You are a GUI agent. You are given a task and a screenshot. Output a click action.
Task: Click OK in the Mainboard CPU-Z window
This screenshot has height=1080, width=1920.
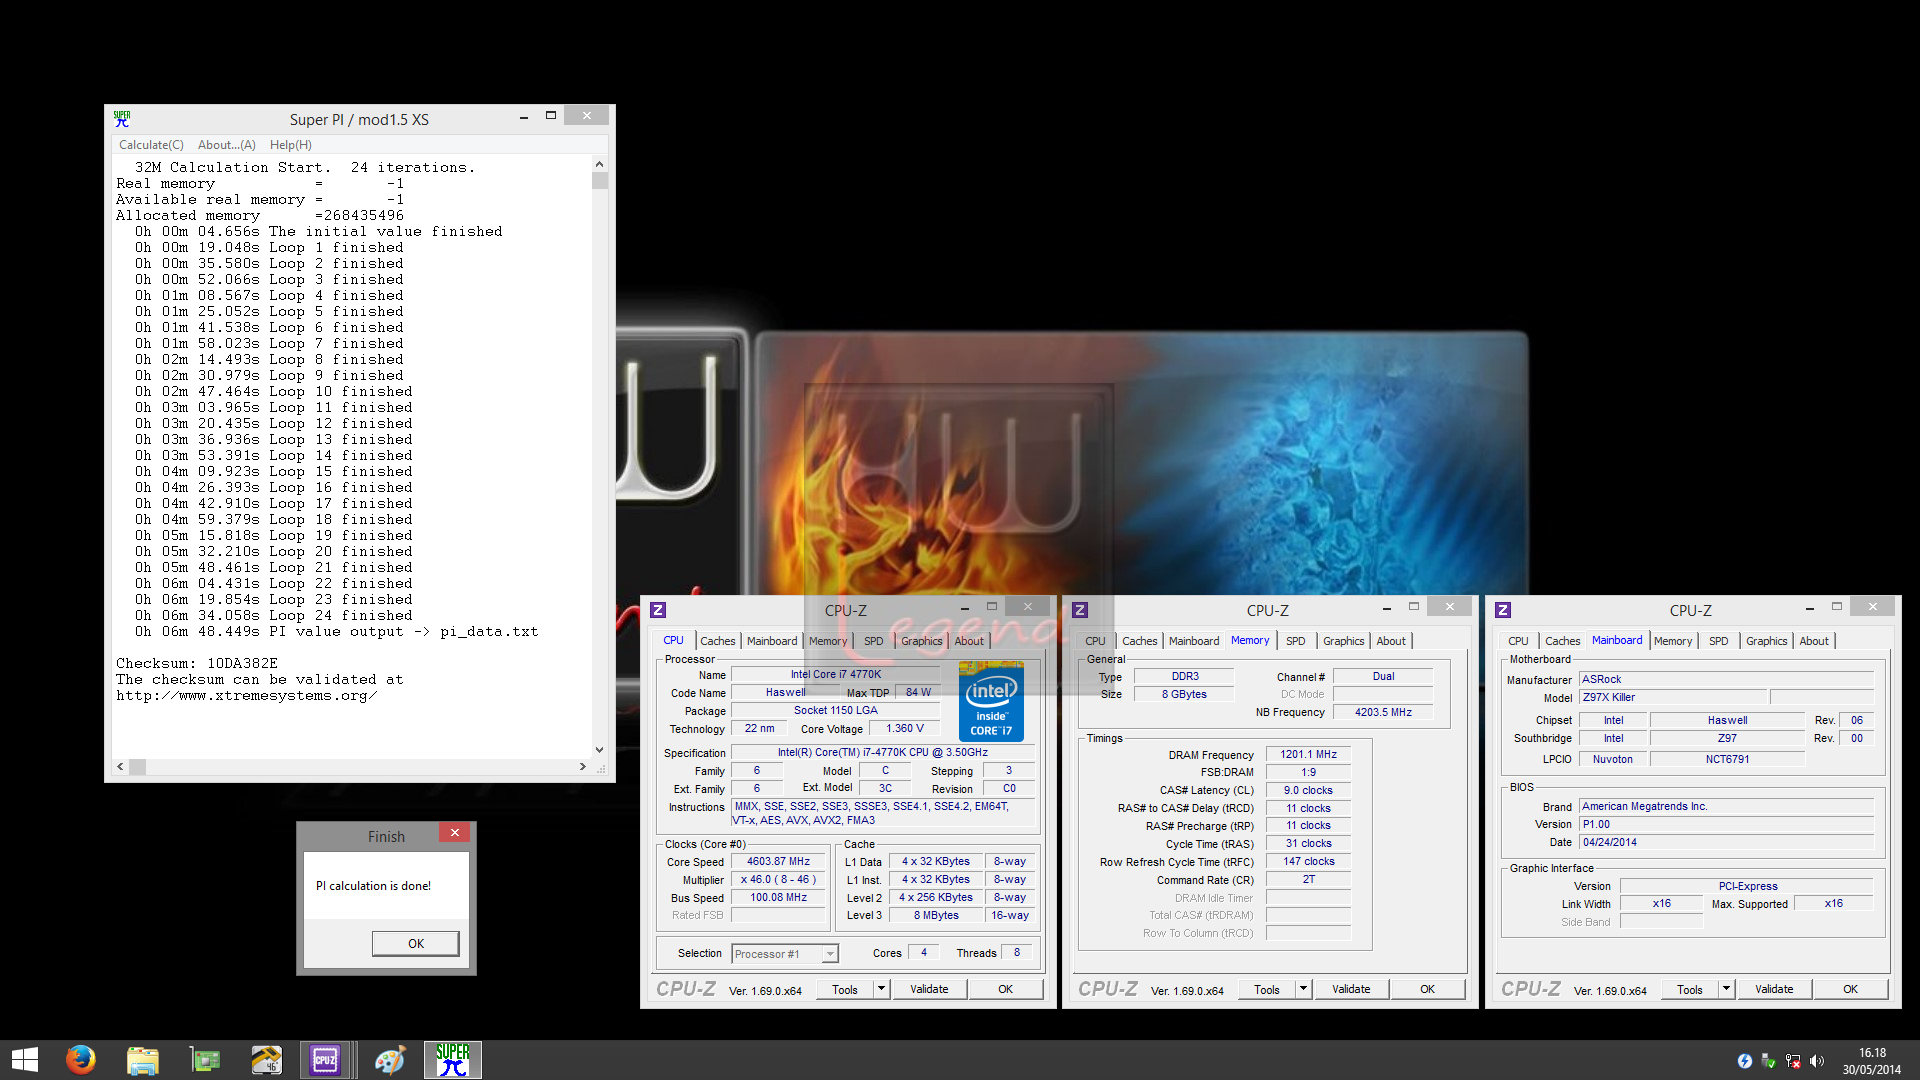[1851, 989]
